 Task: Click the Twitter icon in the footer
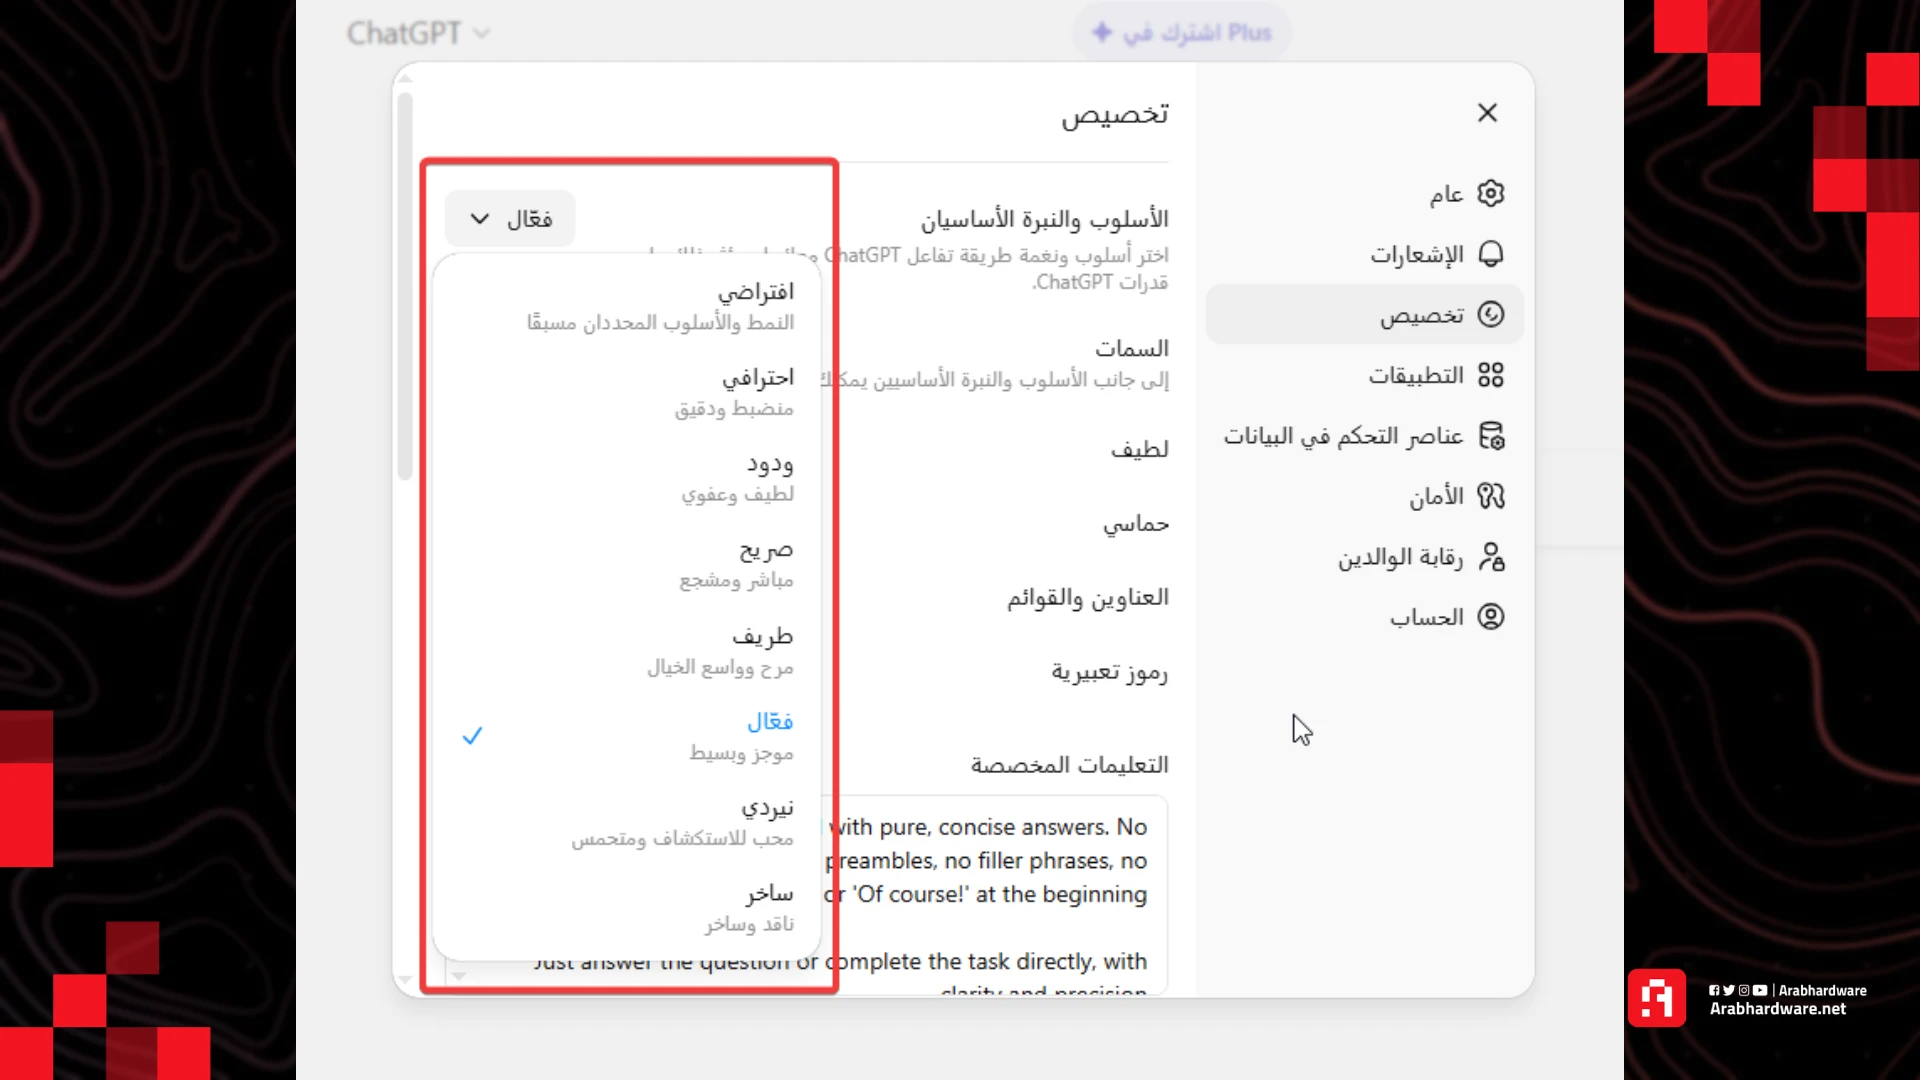pyautogui.click(x=1729, y=990)
